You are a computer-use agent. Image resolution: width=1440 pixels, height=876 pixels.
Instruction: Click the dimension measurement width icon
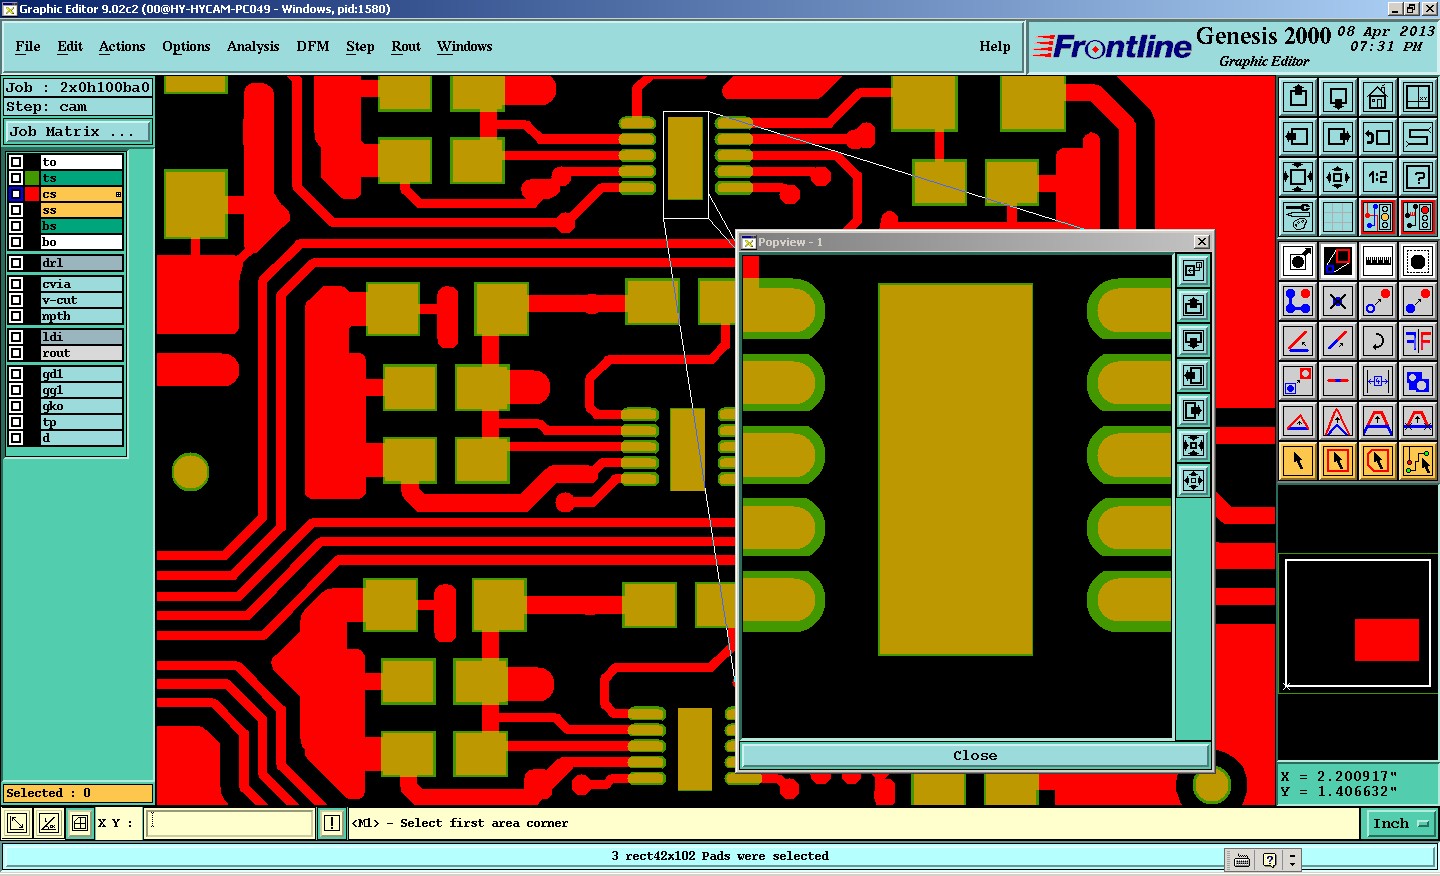(1378, 381)
